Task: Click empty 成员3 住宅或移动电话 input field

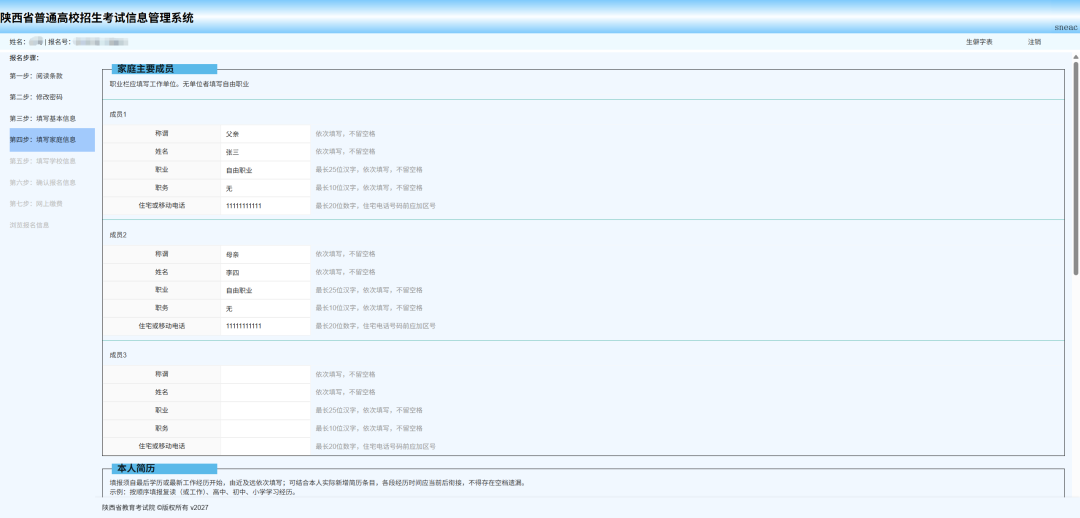Action: click(x=265, y=446)
